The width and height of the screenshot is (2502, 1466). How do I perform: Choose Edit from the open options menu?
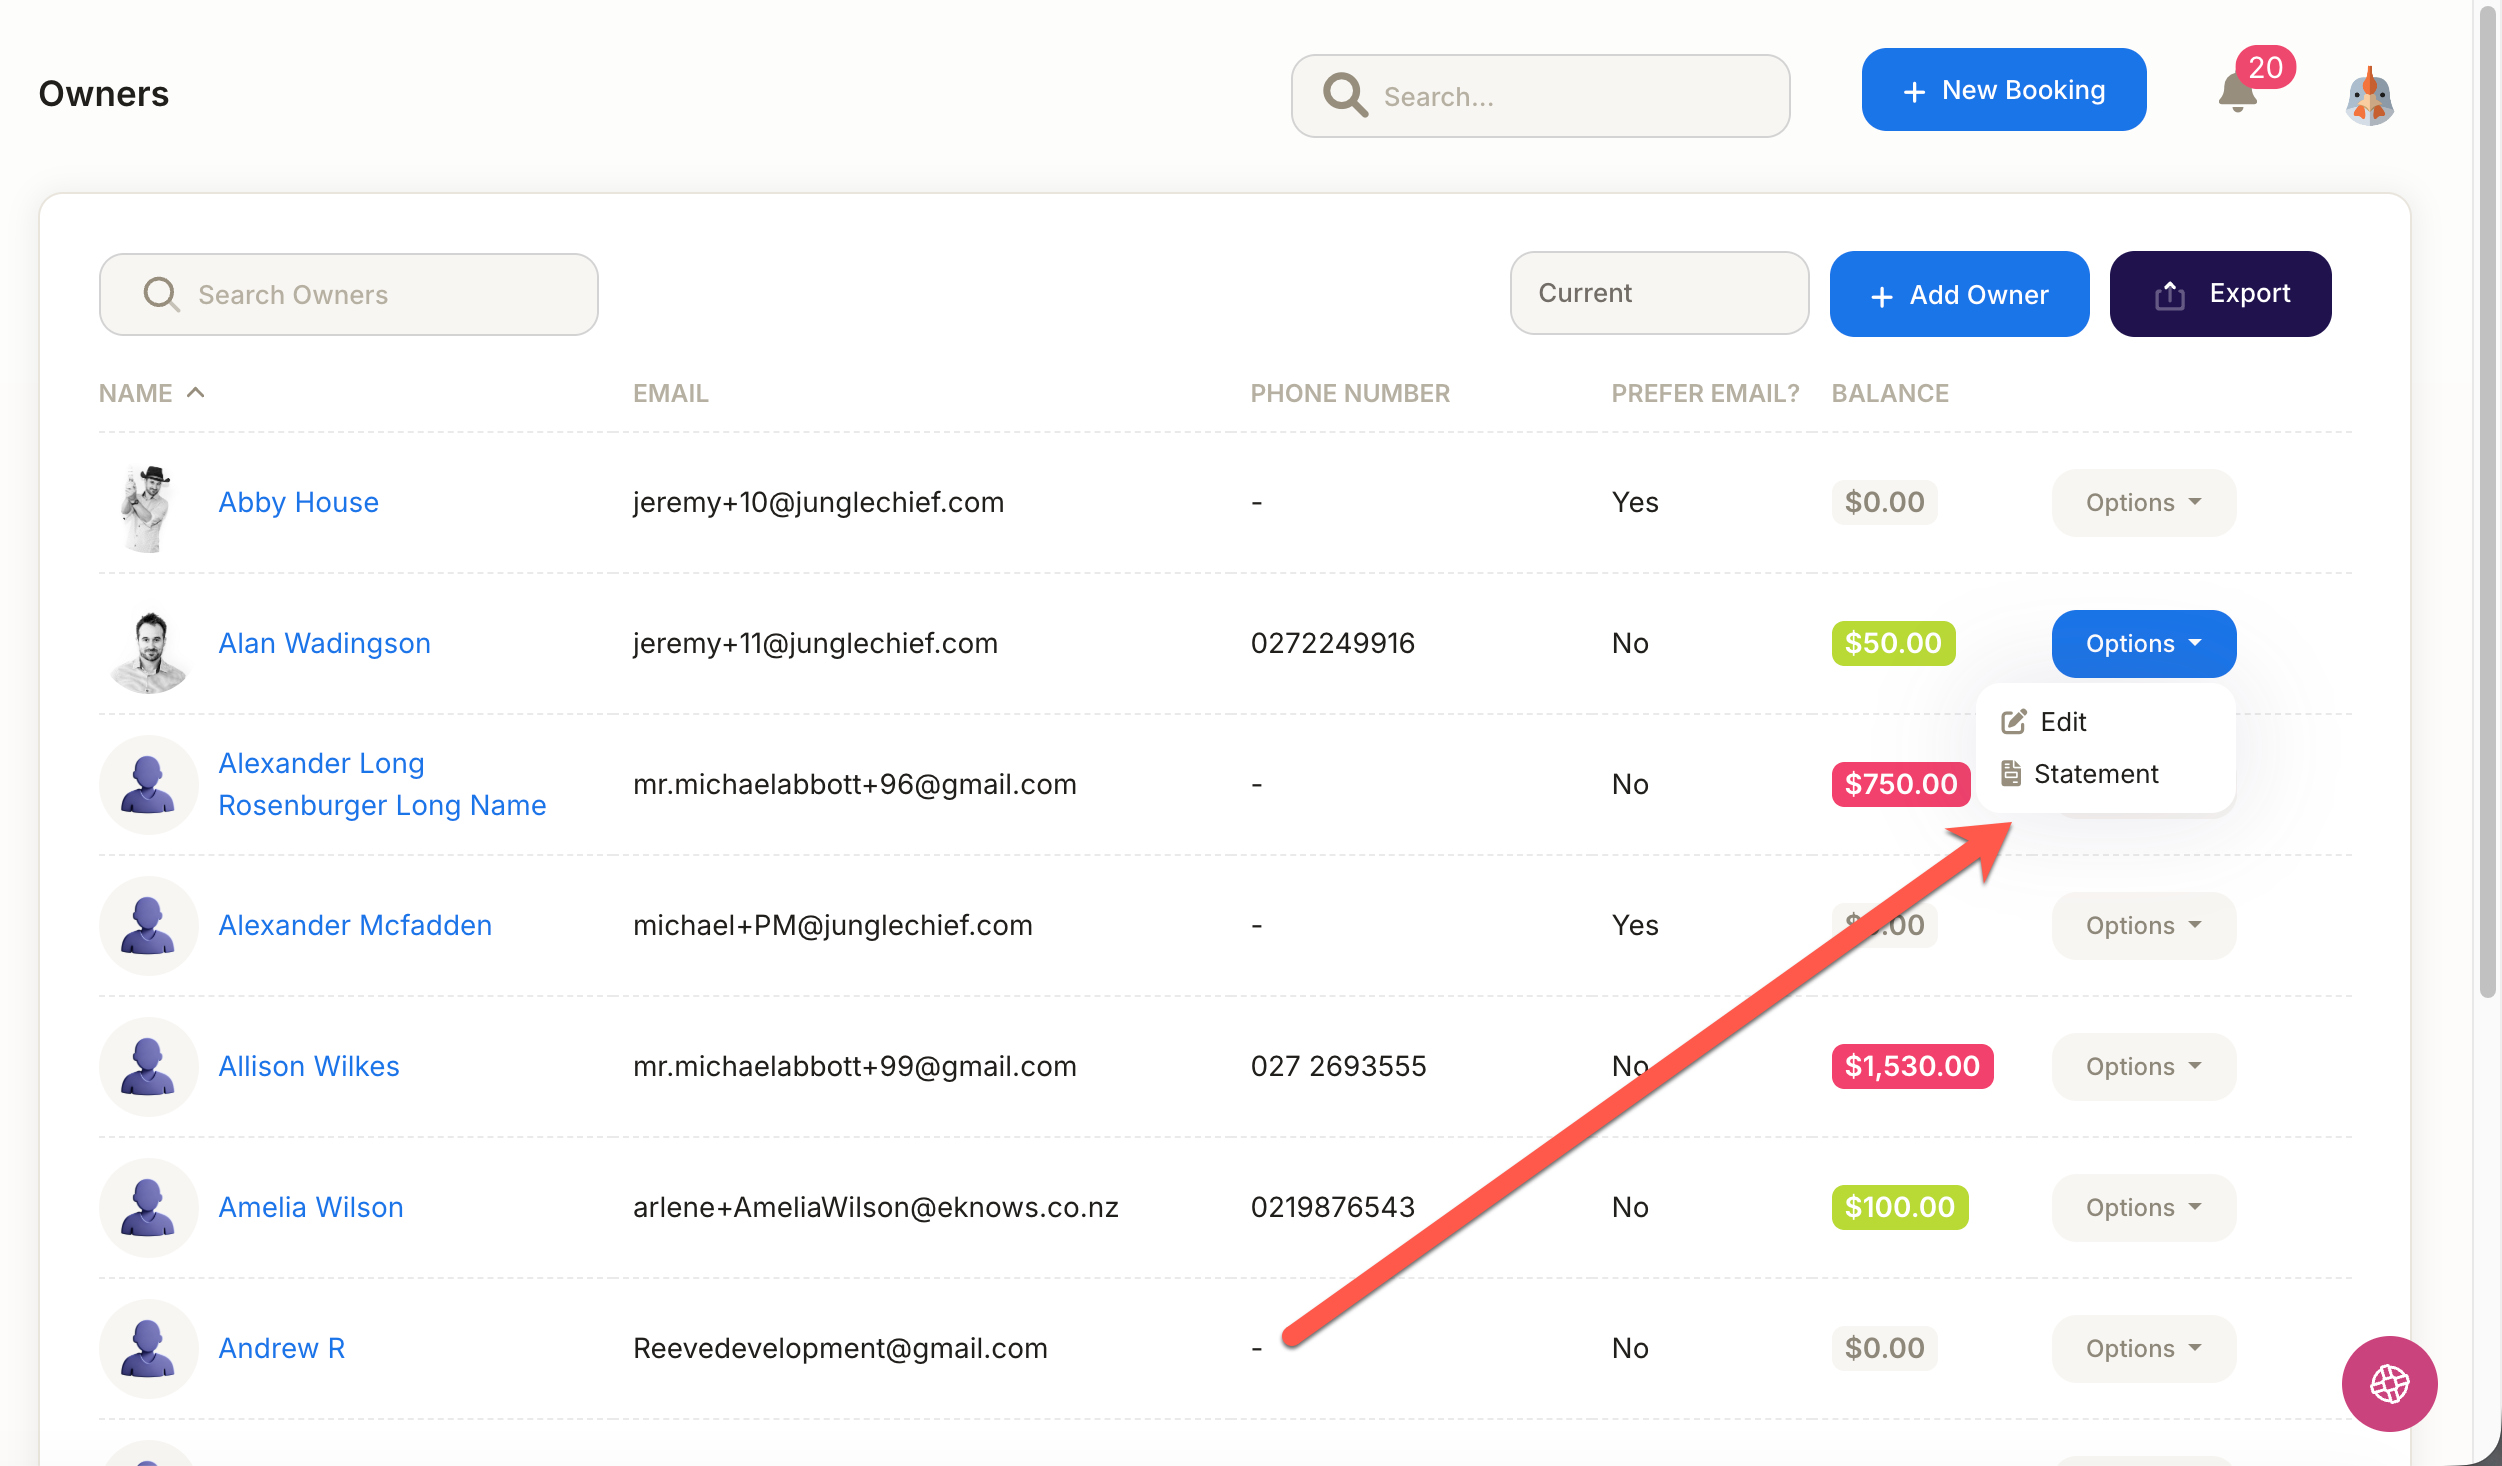[2062, 722]
